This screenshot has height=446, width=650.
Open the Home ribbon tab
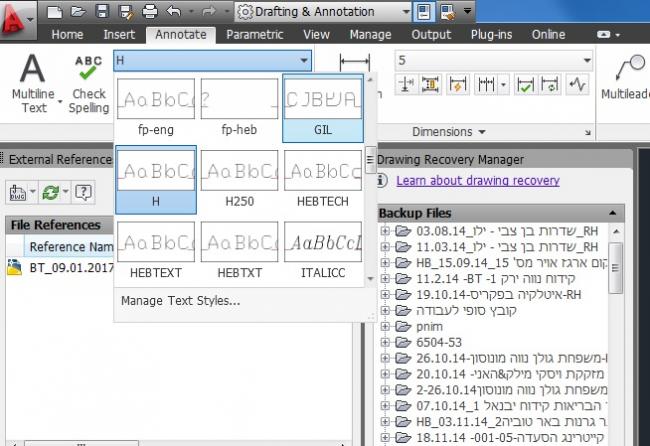(x=67, y=34)
